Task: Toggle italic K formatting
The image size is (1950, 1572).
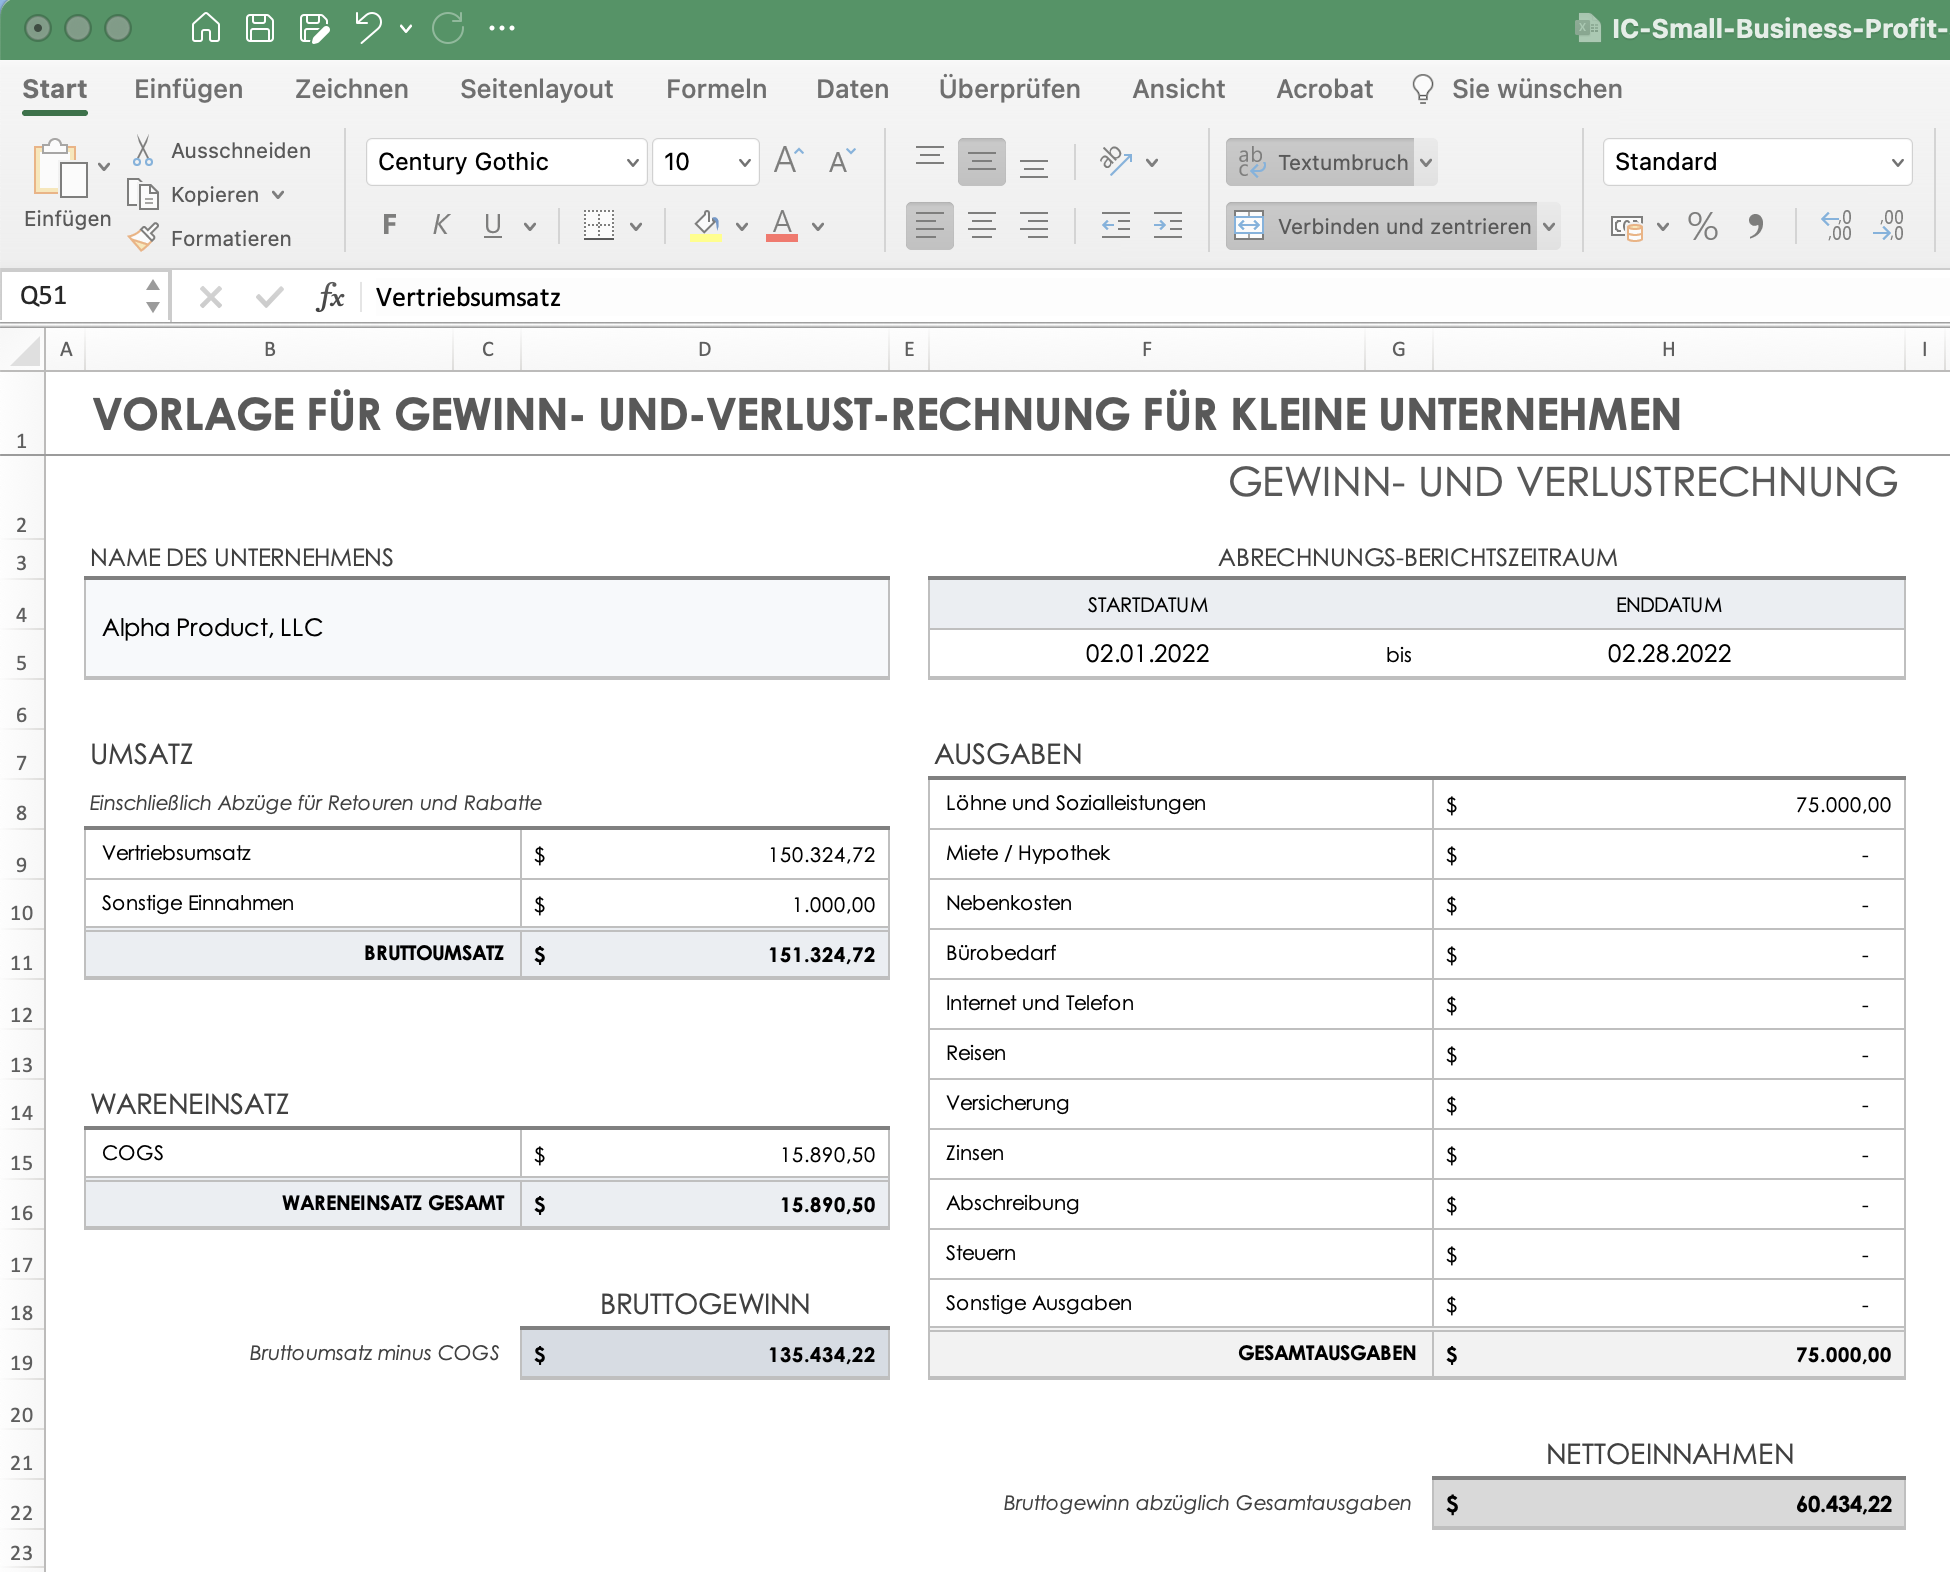Action: click(440, 225)
